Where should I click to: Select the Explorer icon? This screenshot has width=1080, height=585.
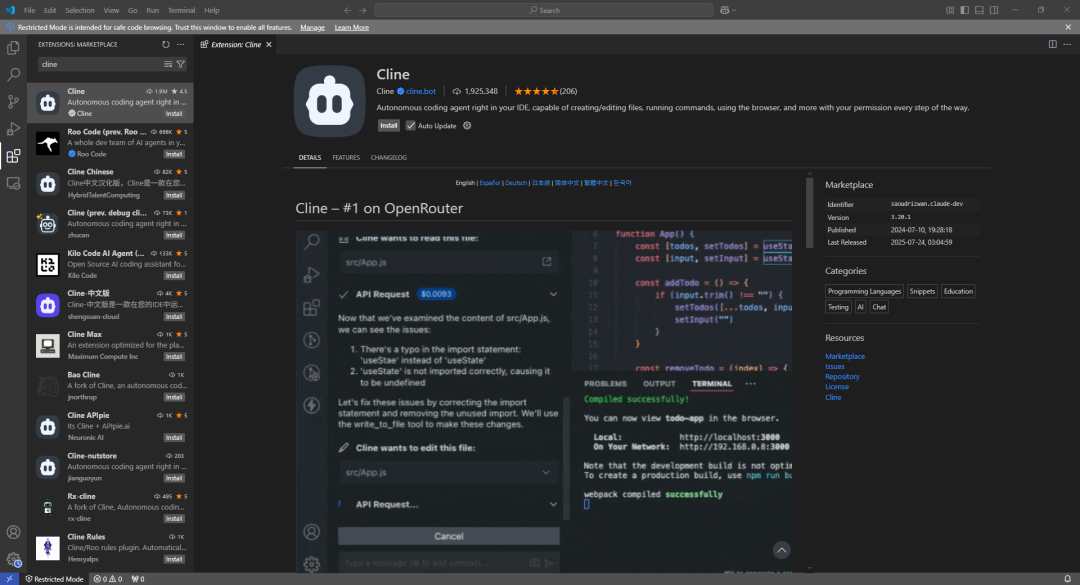13,47
